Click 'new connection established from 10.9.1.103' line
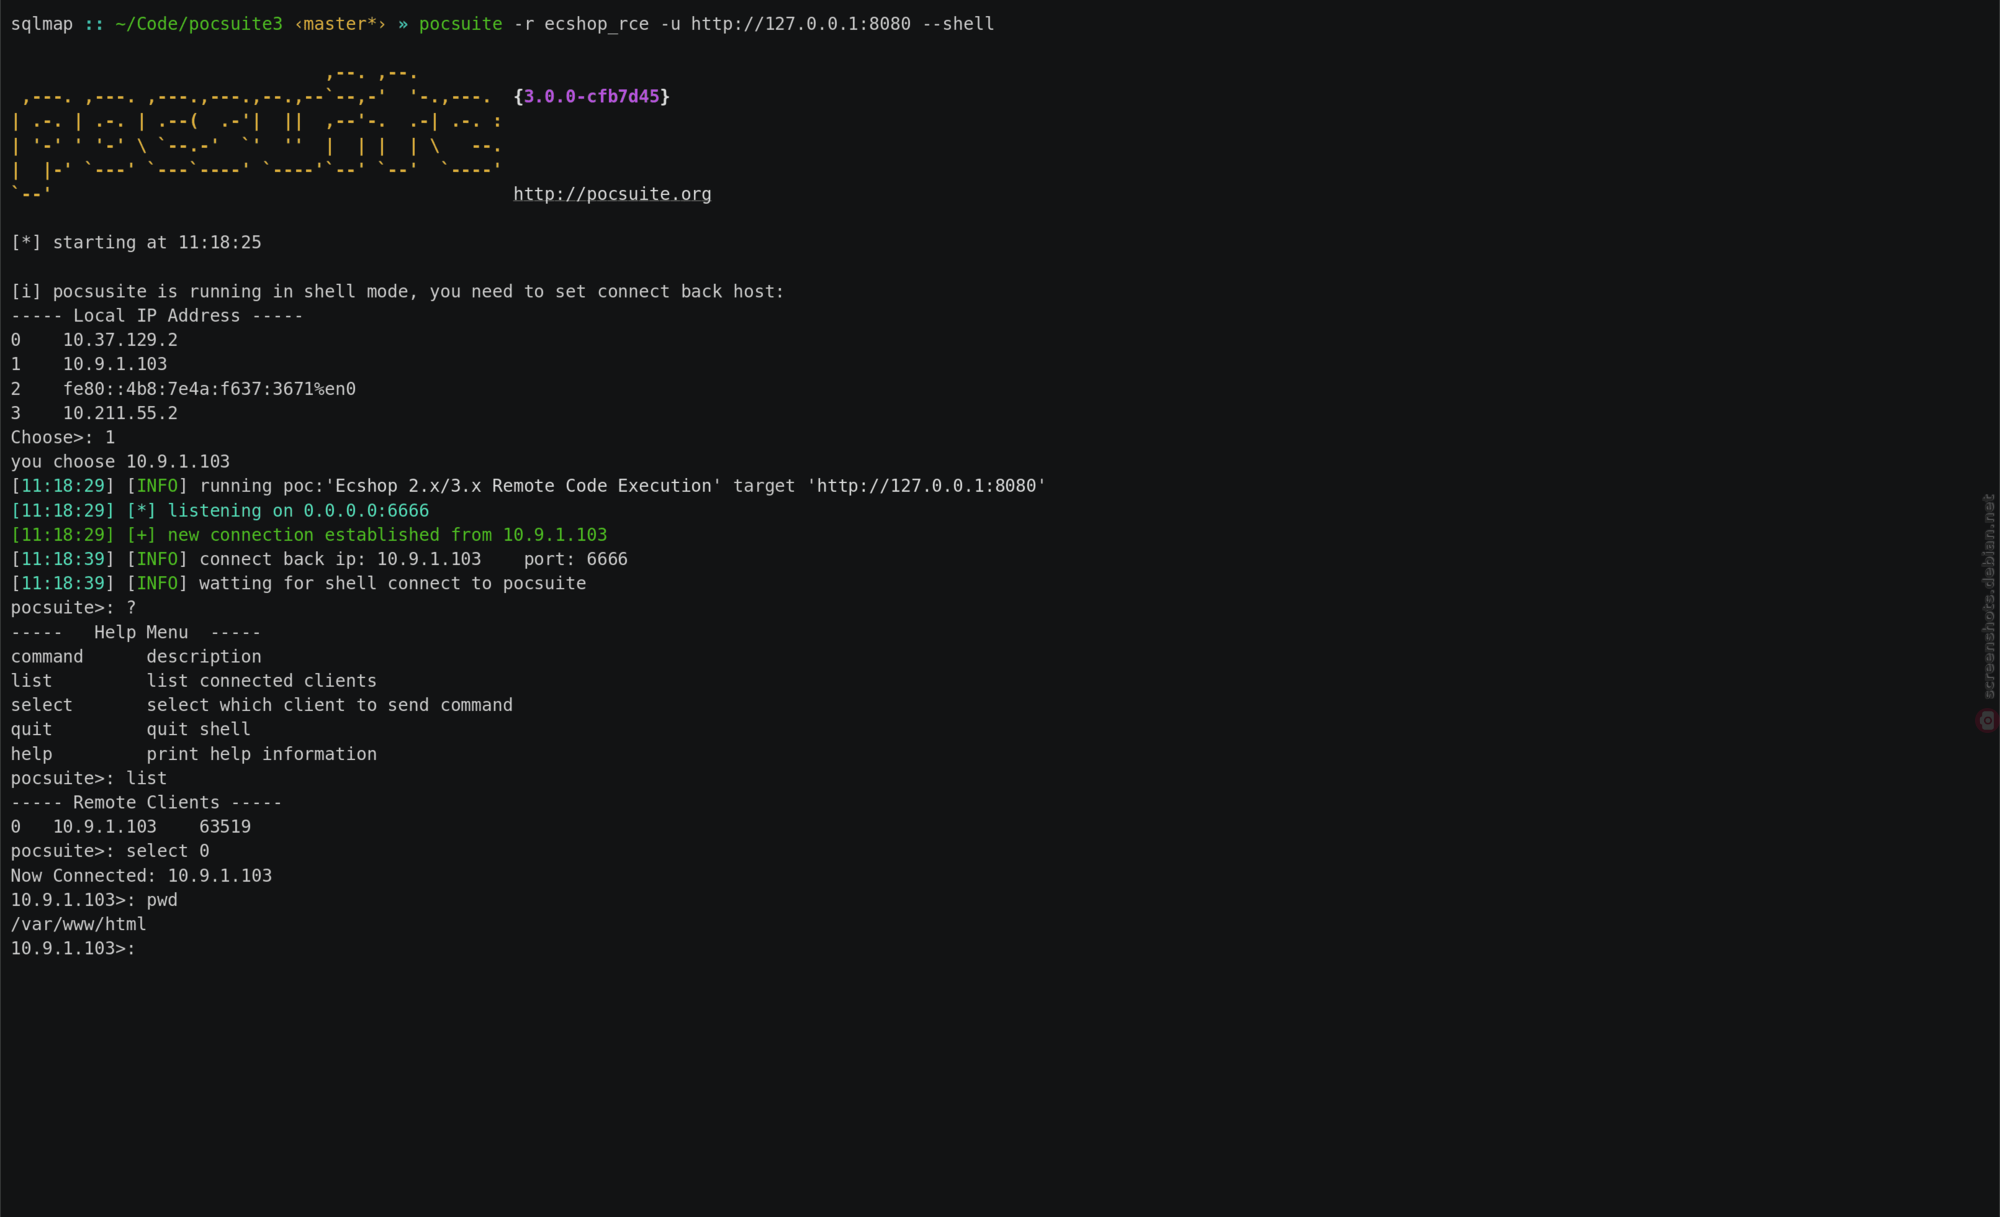 (x=309, y=535)
